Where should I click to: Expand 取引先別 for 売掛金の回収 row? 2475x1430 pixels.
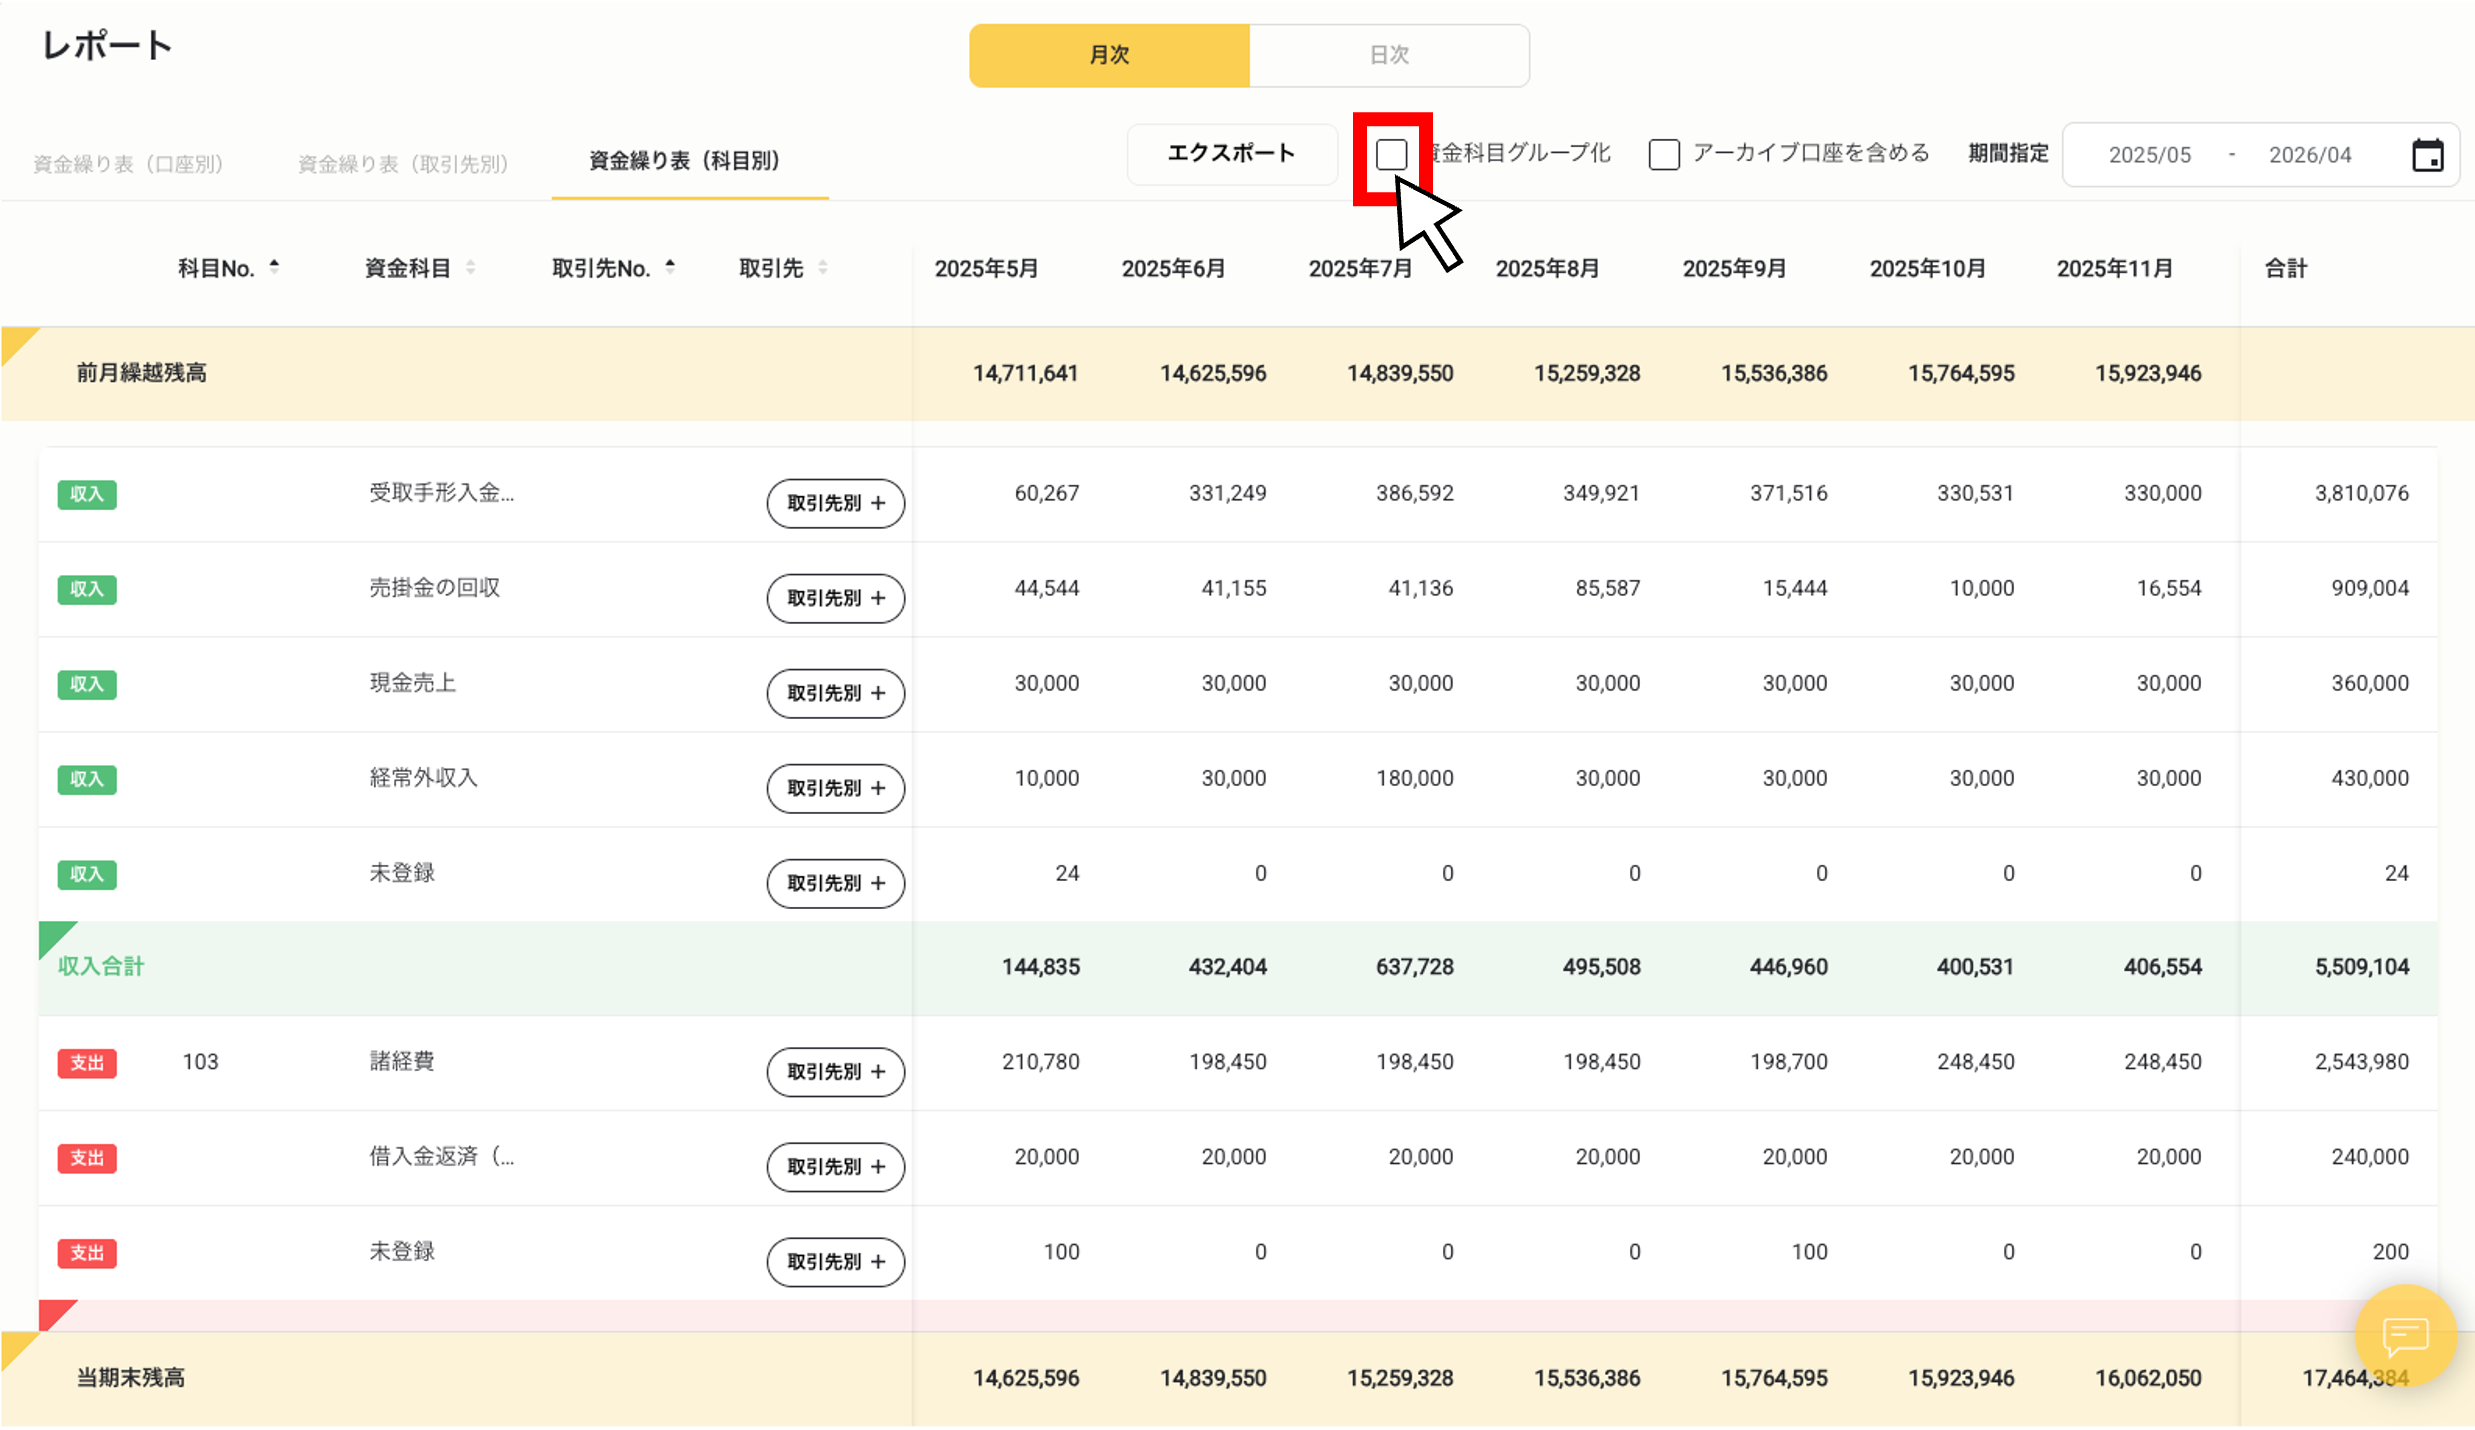[x=835, y=598]
